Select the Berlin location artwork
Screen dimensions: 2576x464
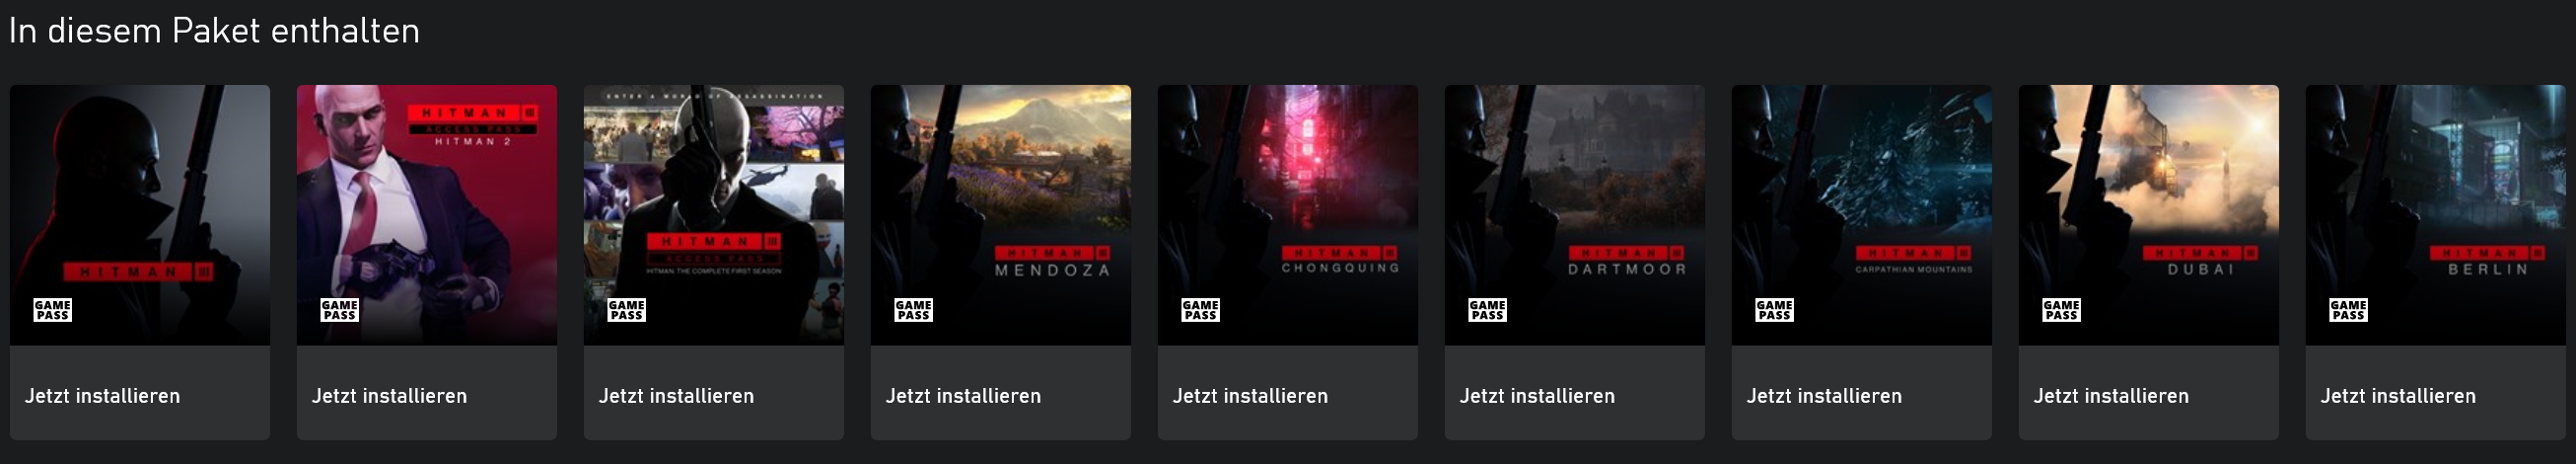[x=2436, y=215]
